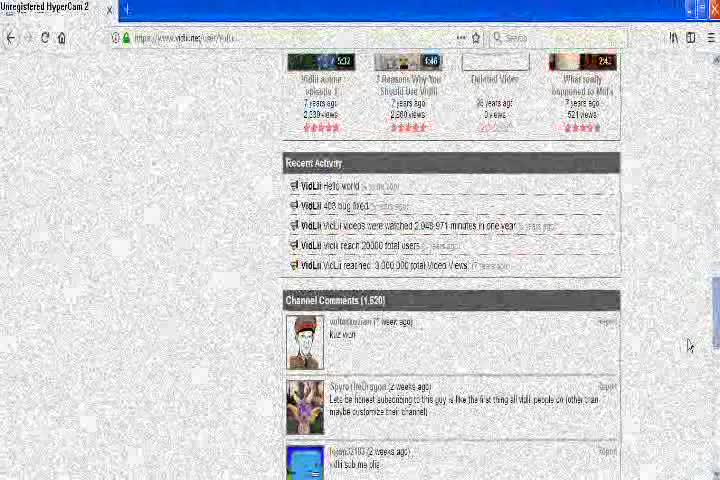The height and width of the screenshot is (480, 720).
Task: Click star rating under the 521 views video
Action: pyautogui.click(x=582, y=128)
